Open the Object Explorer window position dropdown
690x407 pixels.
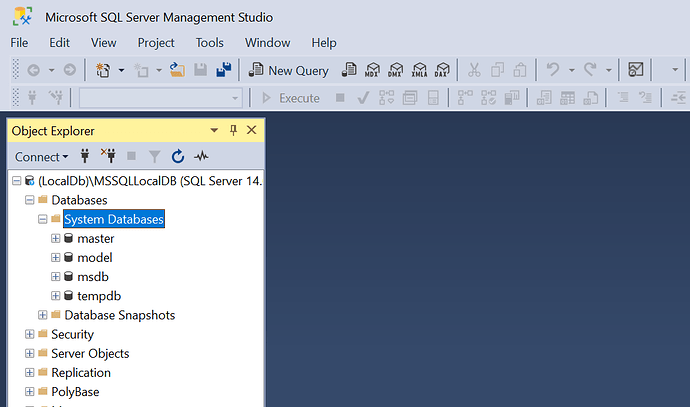click(x=214, y=130)
